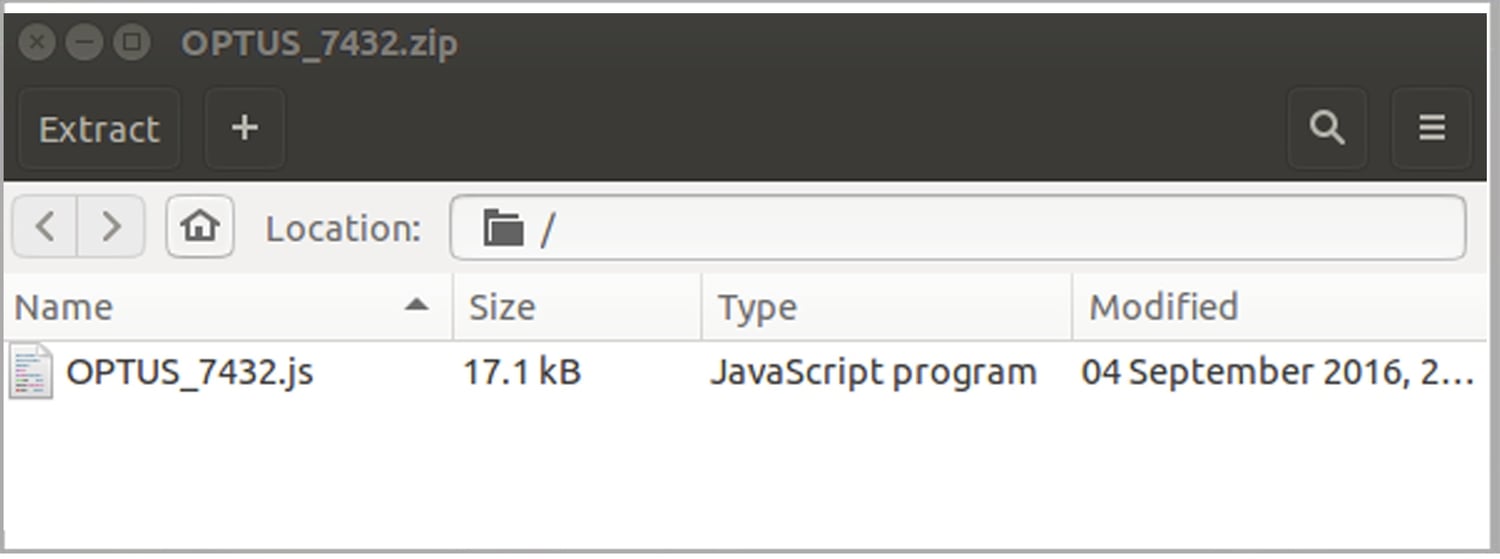Sort by the Type column header
This screenshot has height=559, width=1500.
[x=757, y=307]
